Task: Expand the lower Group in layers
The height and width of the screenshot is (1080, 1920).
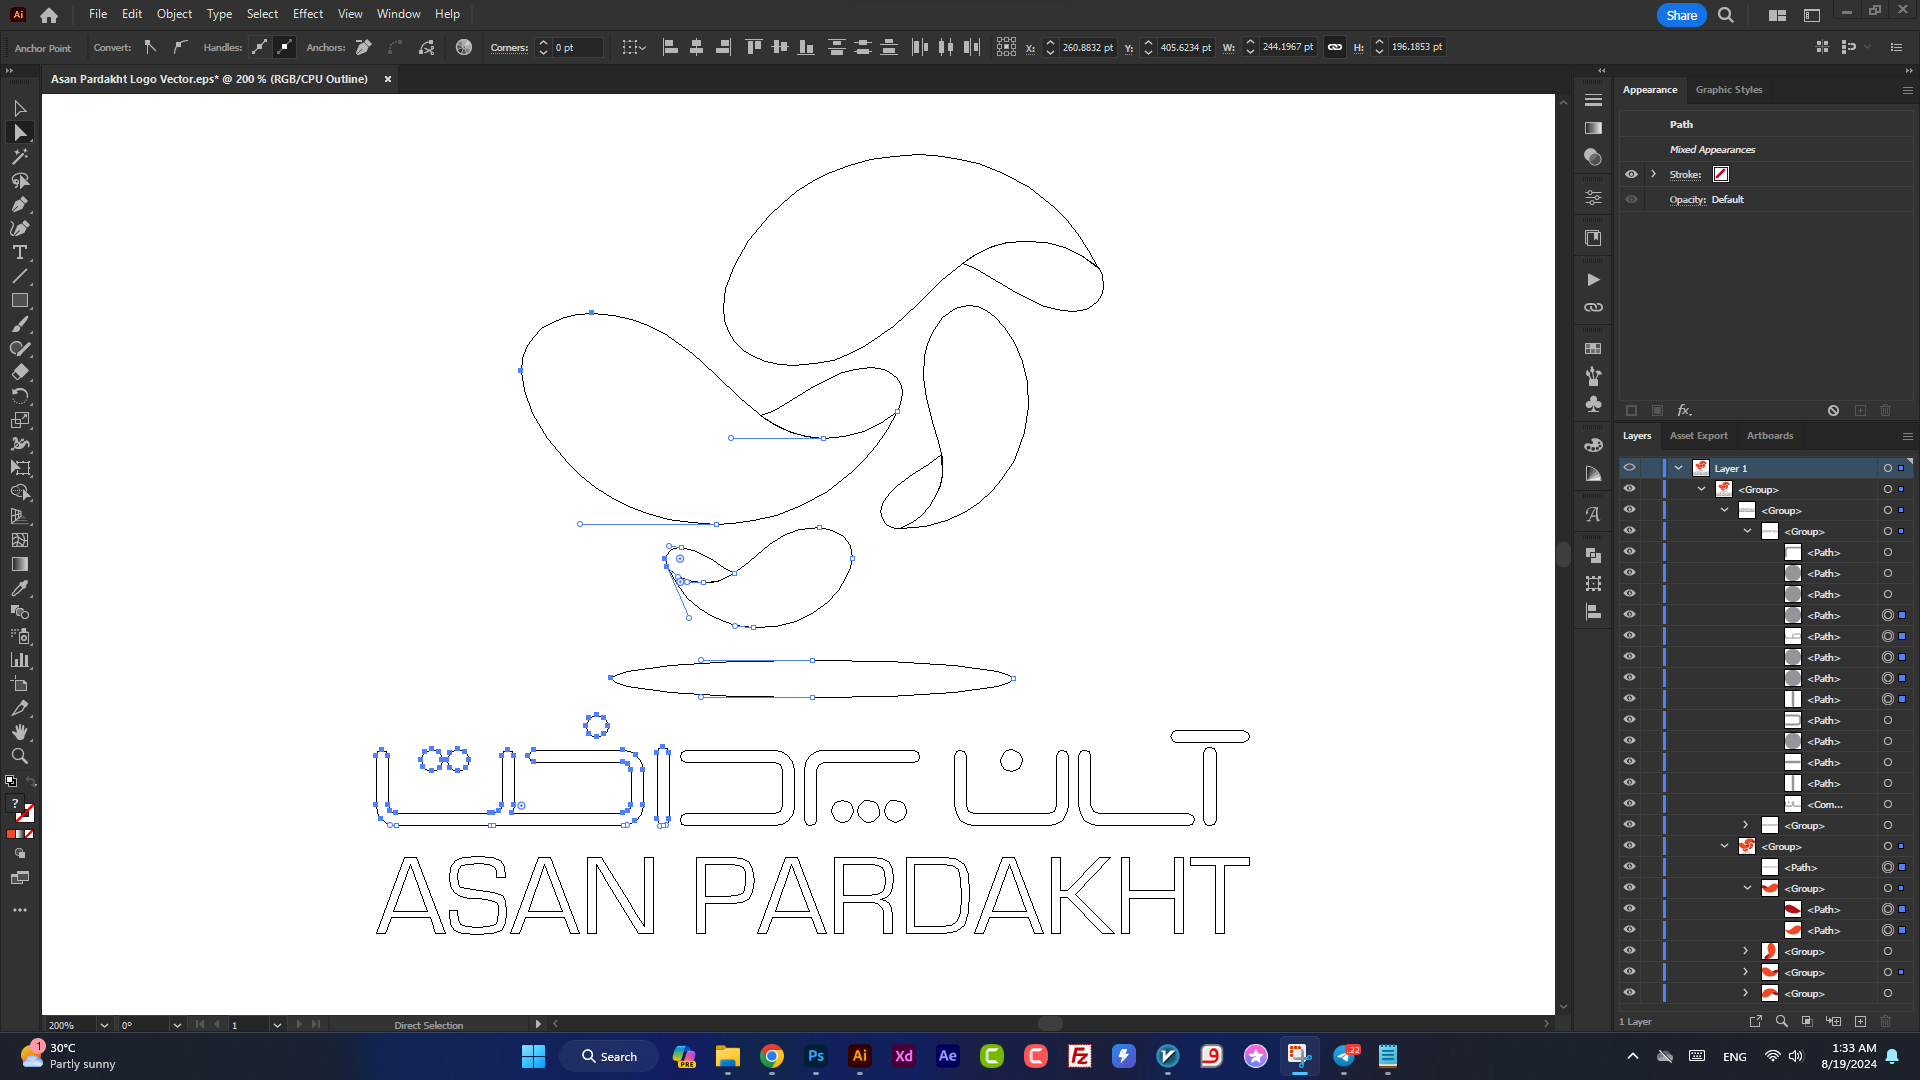Action: [x=1745, y=993]
